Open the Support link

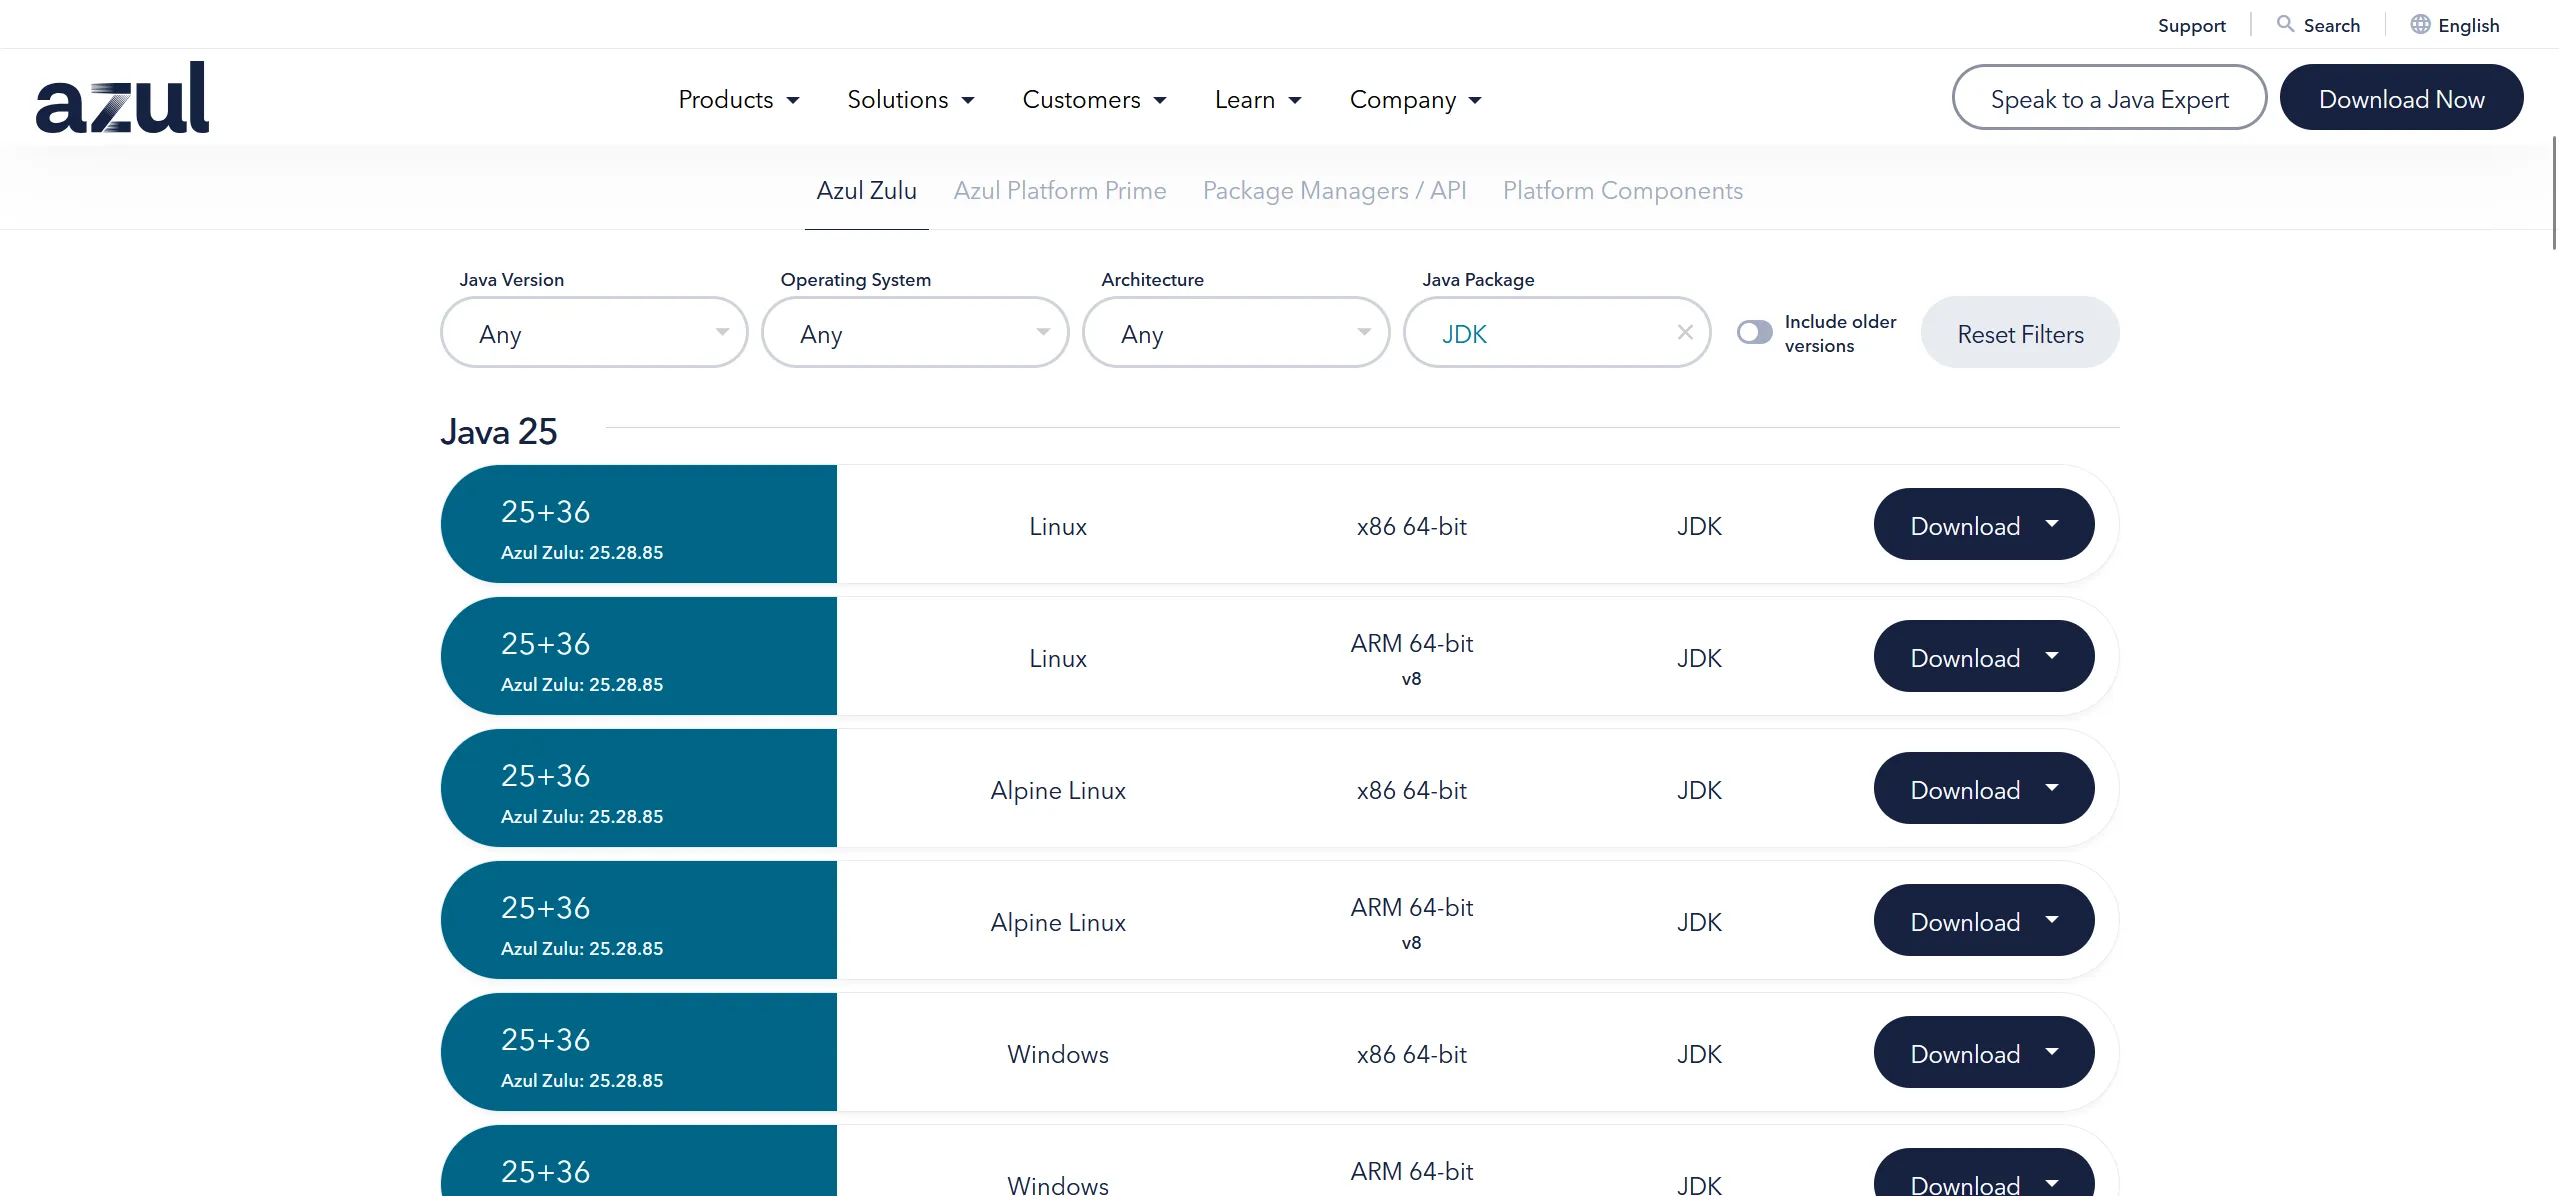[2191, 25]
